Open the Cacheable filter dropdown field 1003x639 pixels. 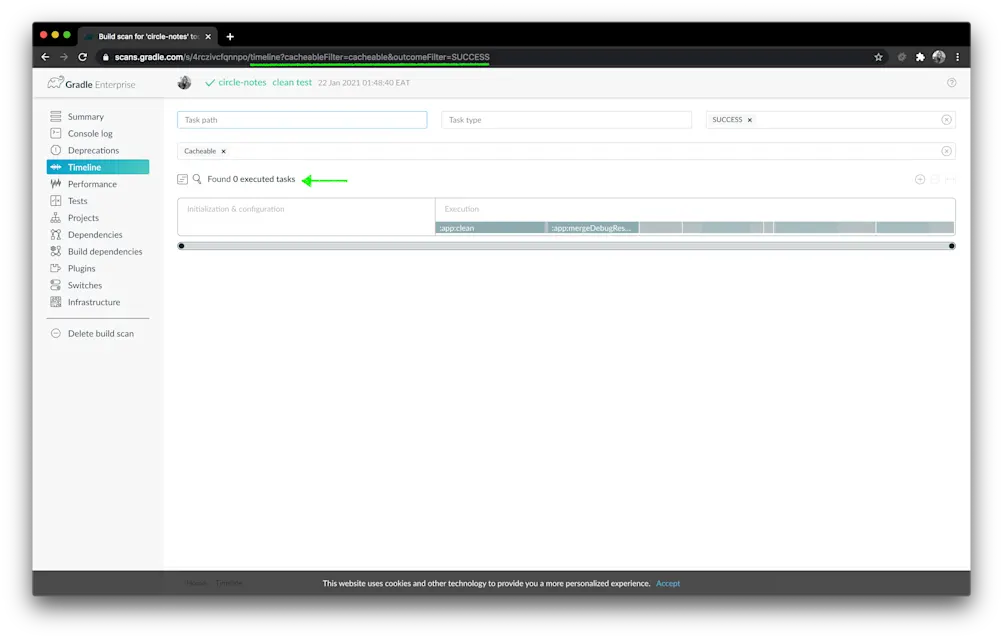[x=566, y=151]
